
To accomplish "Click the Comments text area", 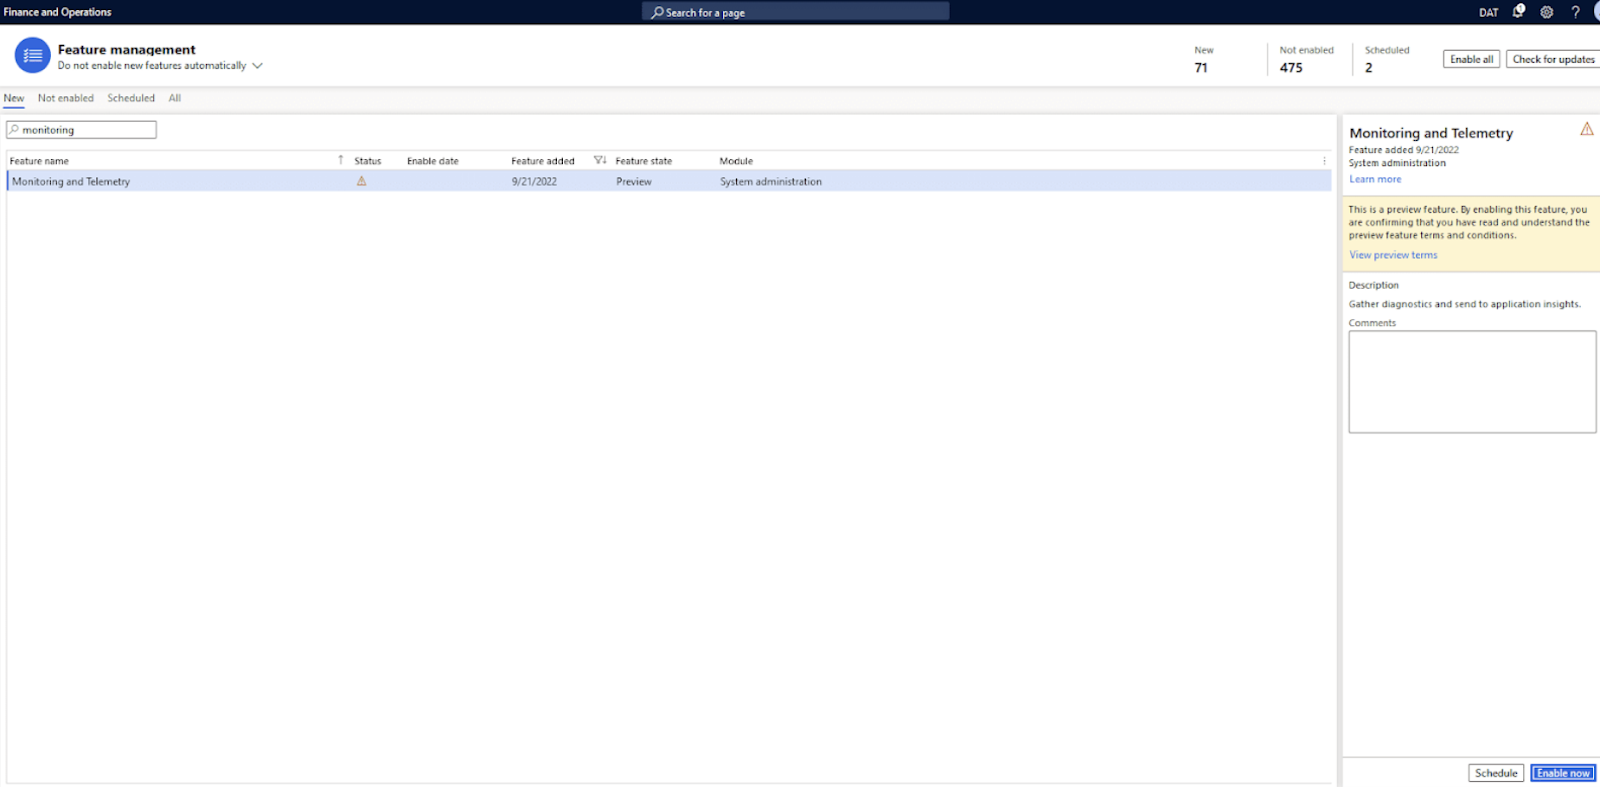I will 1472,382.
